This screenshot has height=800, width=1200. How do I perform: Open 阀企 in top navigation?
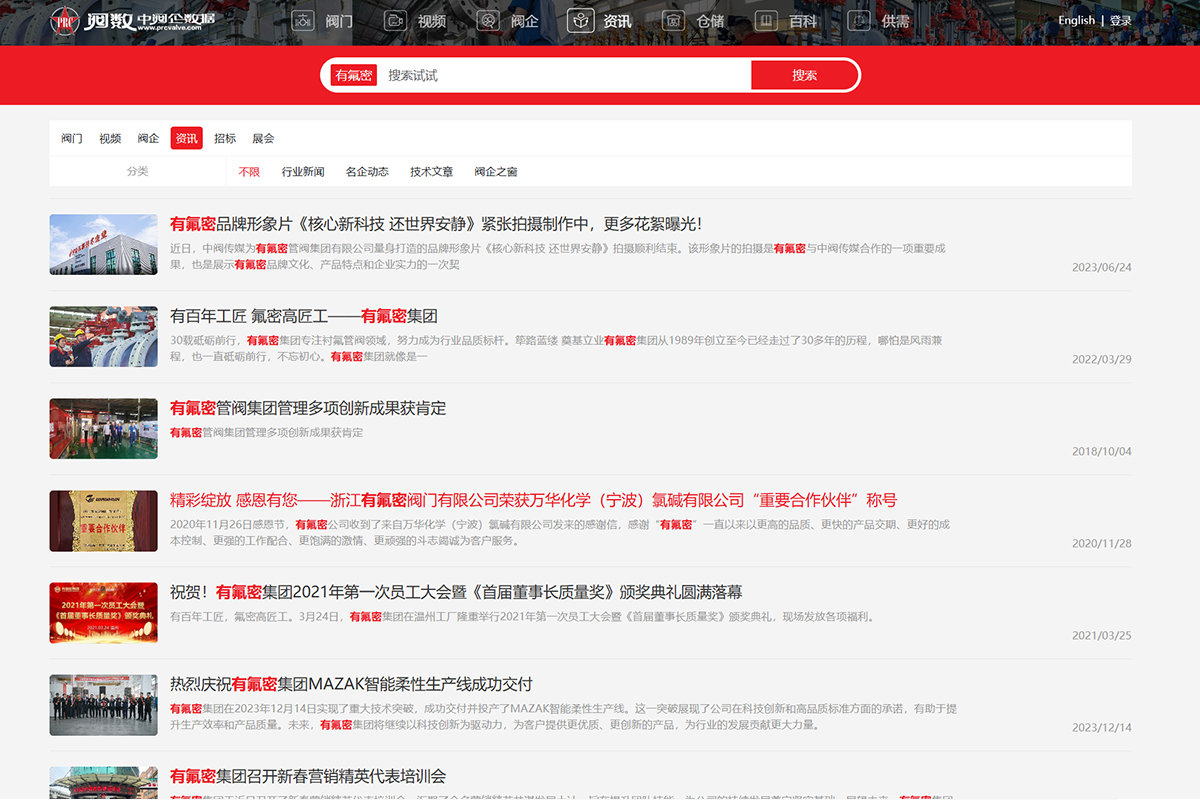(x=525, y=21)
